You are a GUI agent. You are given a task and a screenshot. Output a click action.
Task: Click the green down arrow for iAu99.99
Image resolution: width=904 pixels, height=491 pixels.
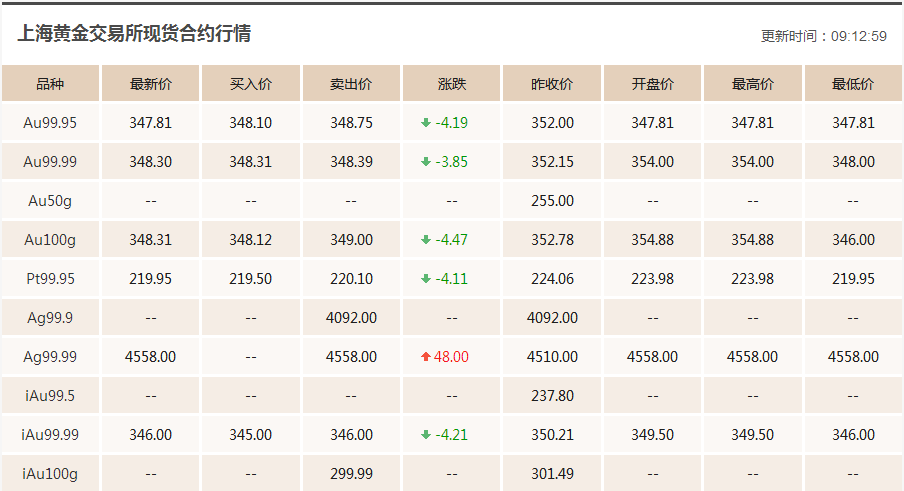click(x=426, y=435)
